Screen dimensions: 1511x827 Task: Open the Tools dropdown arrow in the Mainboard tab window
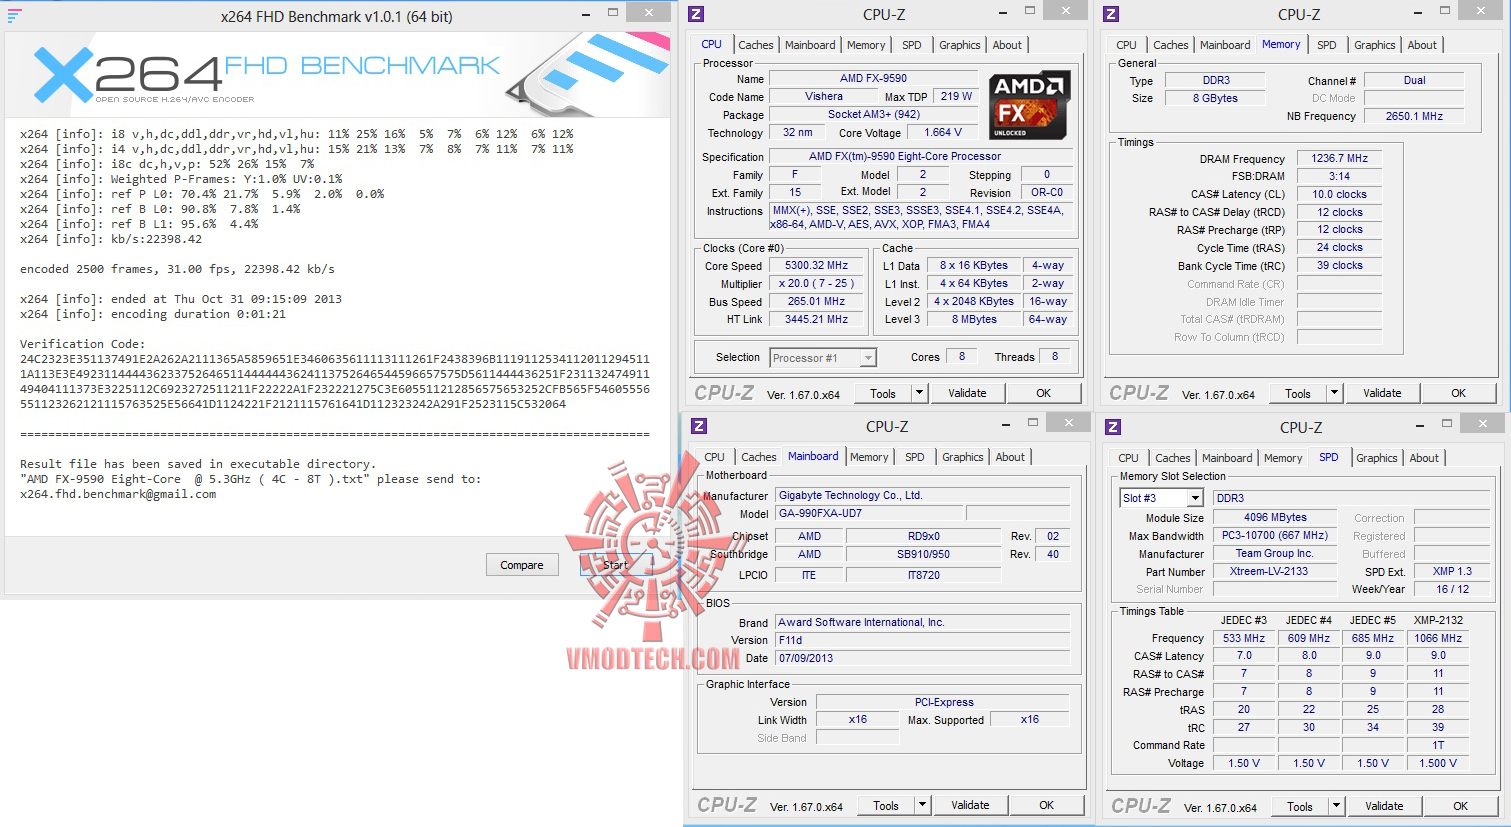(923, 805)
